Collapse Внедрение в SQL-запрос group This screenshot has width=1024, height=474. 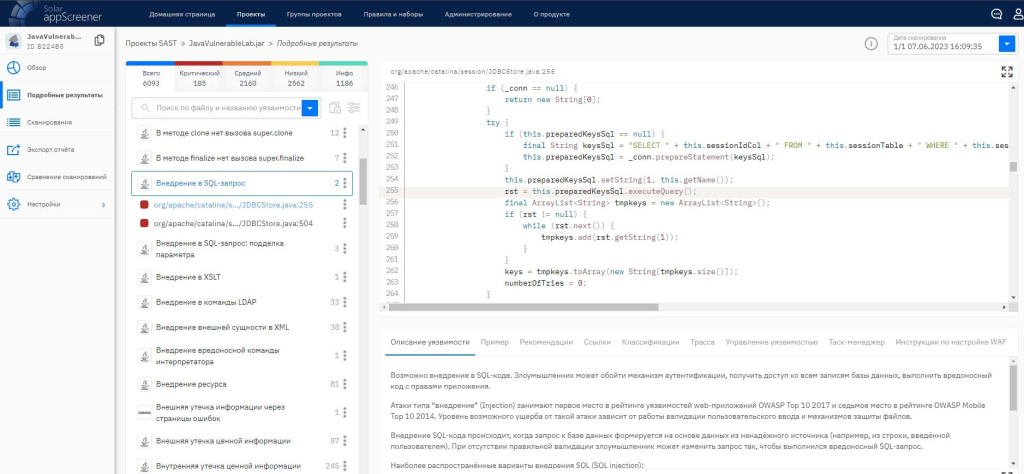coord(201,183)
